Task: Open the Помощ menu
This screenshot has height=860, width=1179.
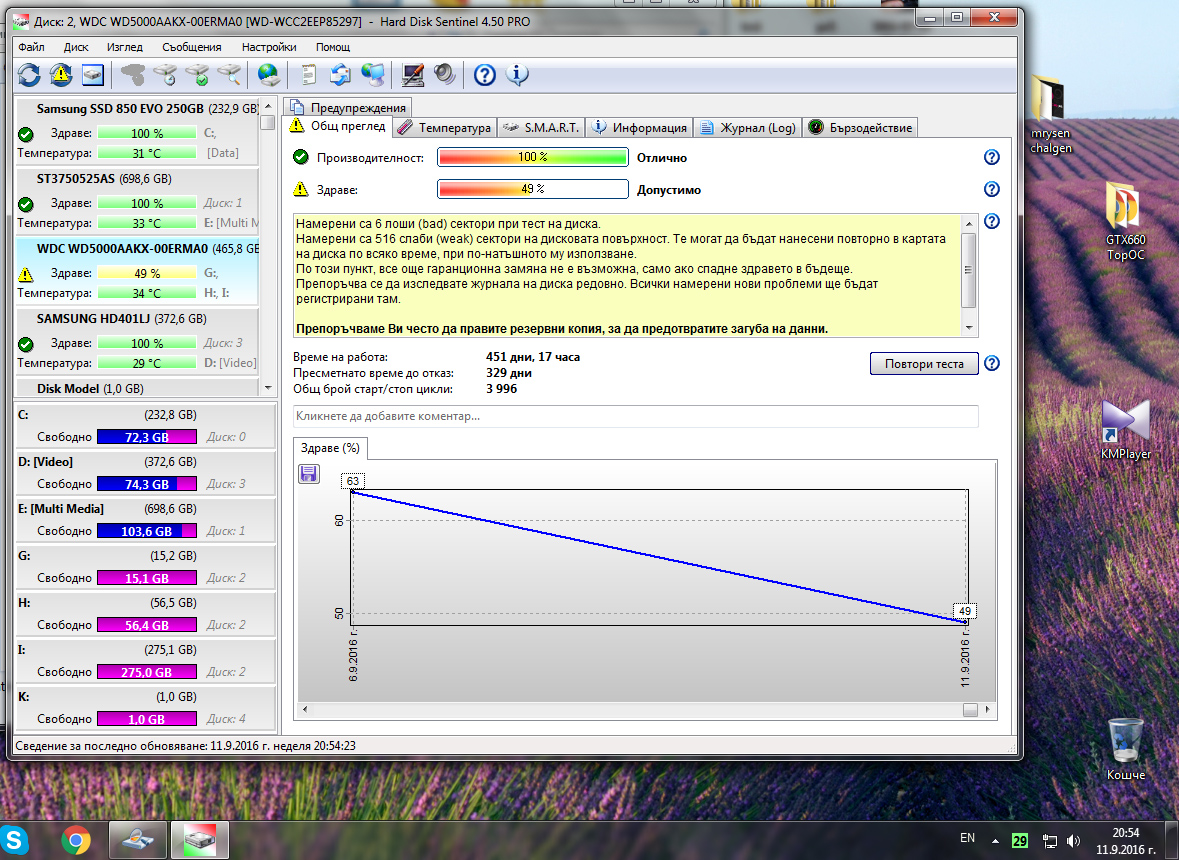Action: pyautogui.click(x=333, y=47)
